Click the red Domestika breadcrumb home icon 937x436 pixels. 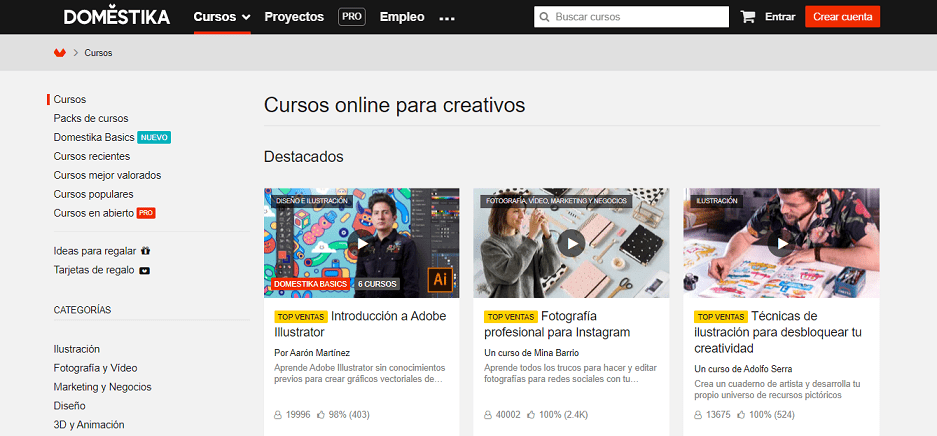[59, 53]
